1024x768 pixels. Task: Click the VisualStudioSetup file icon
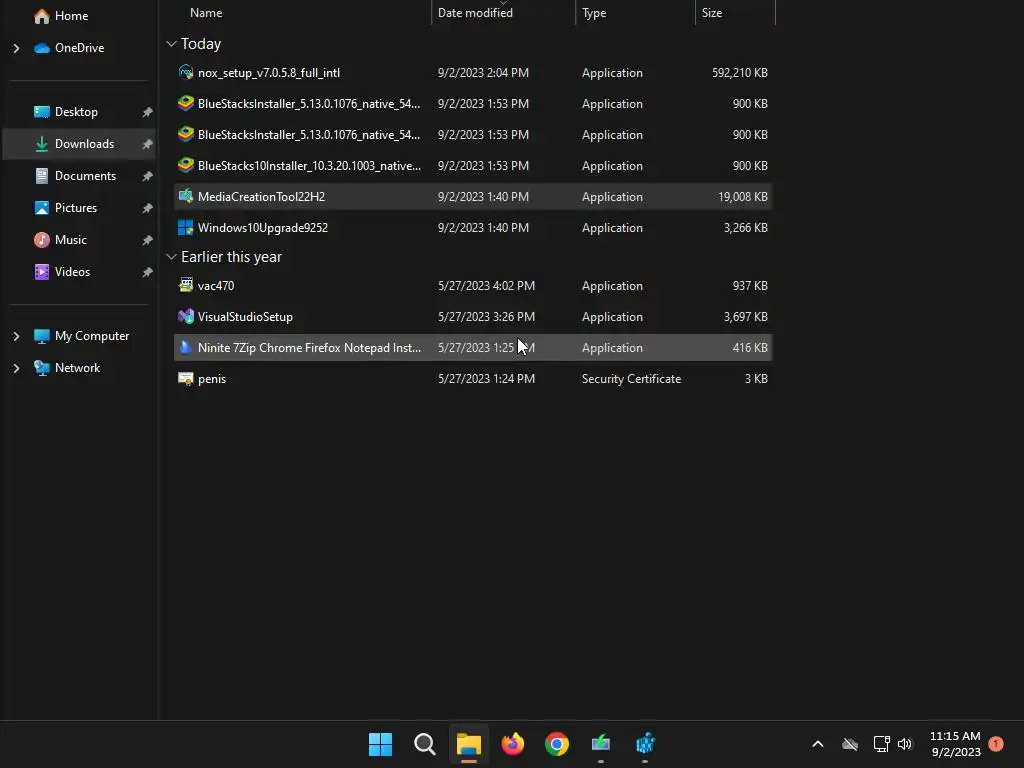(185, 317)
